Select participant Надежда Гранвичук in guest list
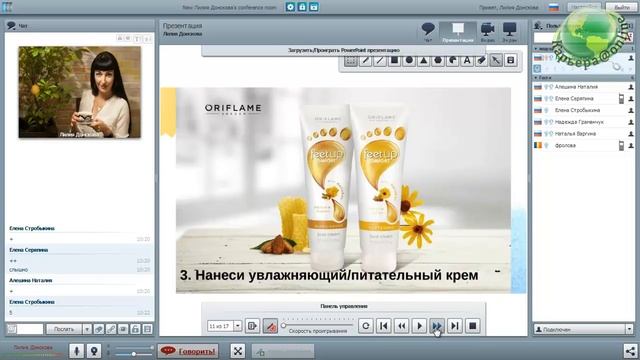 pyautogui.click(x=583, y=122)
